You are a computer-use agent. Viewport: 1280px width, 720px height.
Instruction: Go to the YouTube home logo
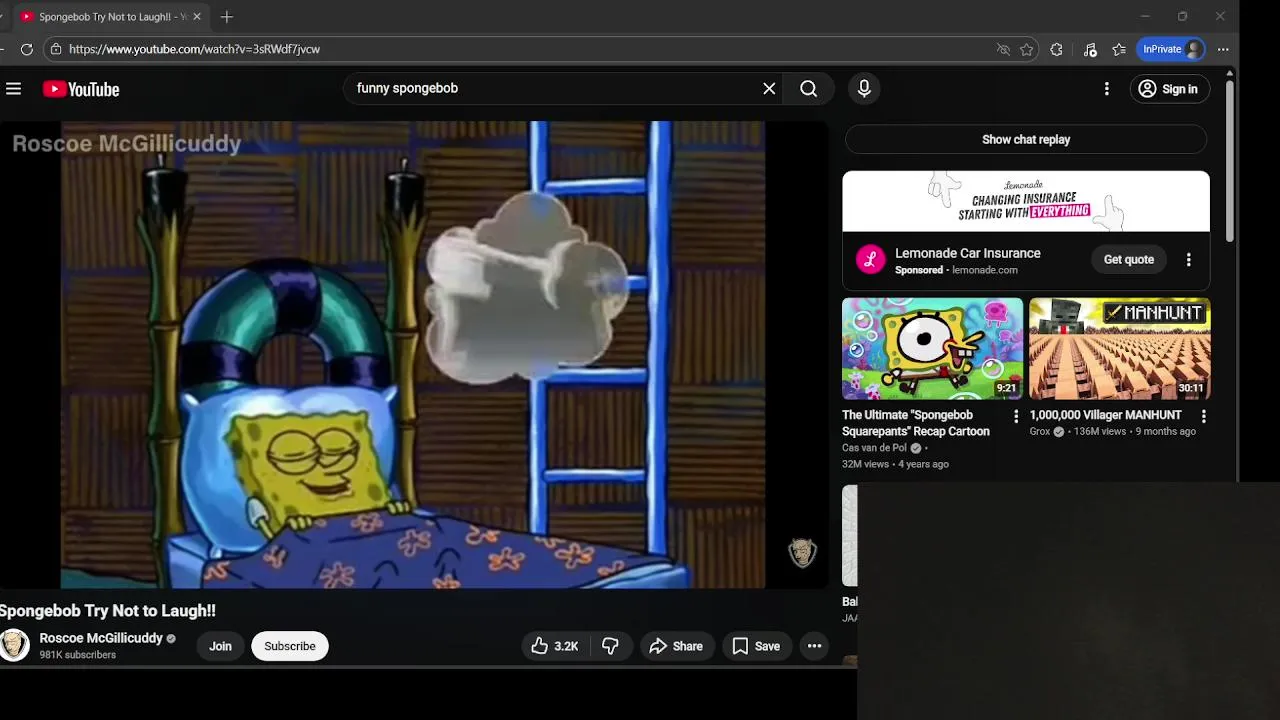(81, 89)
